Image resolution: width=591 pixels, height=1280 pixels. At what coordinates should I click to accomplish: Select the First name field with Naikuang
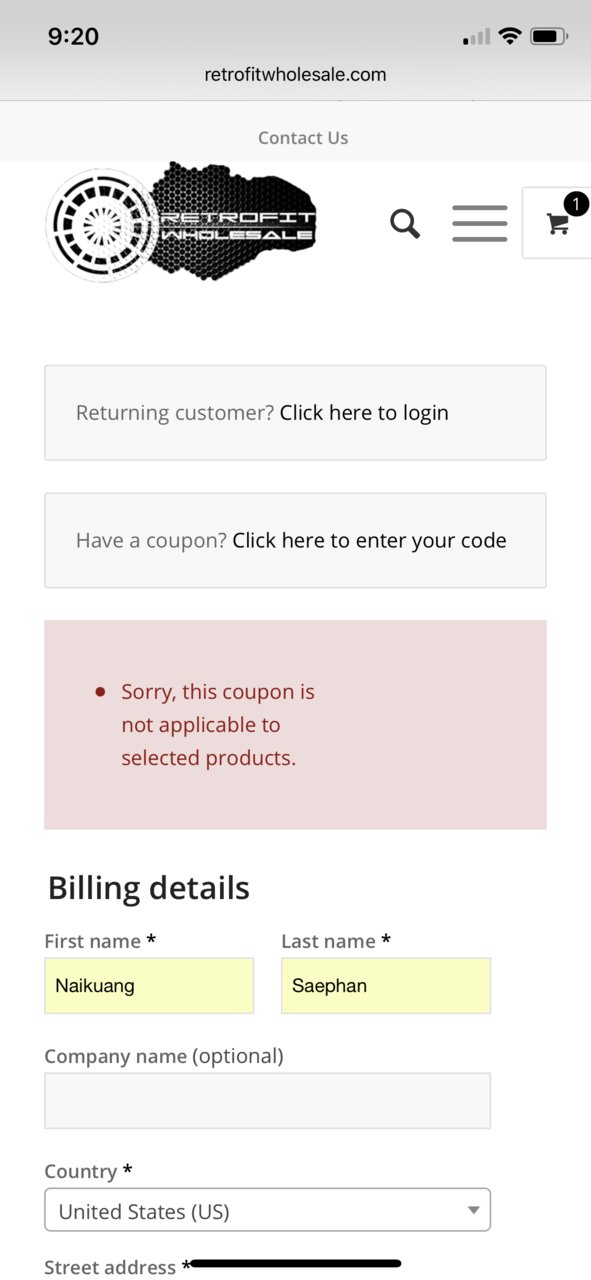coord(149,986)
